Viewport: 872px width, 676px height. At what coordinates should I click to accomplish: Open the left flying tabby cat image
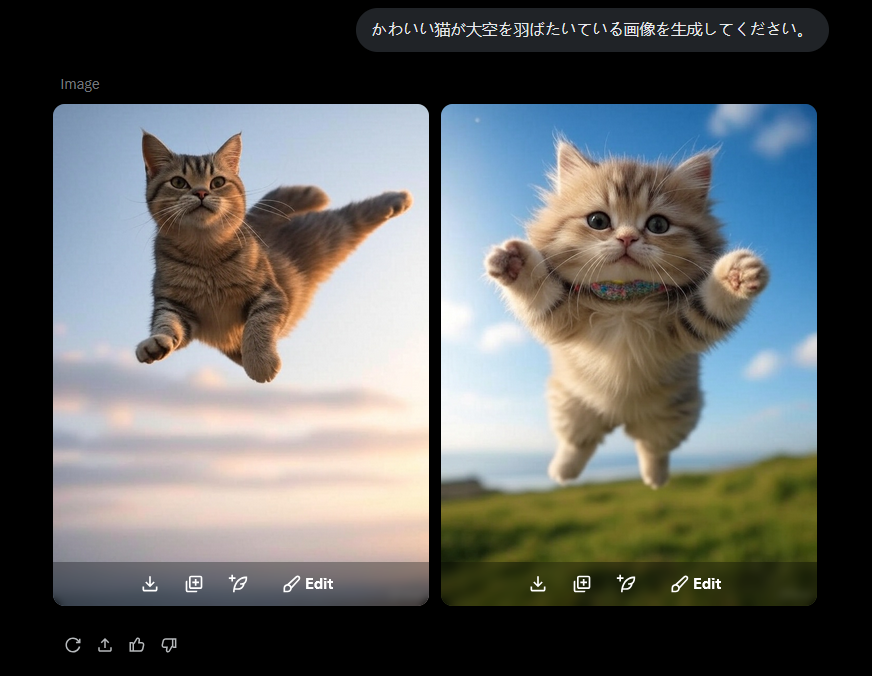coord(240,330)
